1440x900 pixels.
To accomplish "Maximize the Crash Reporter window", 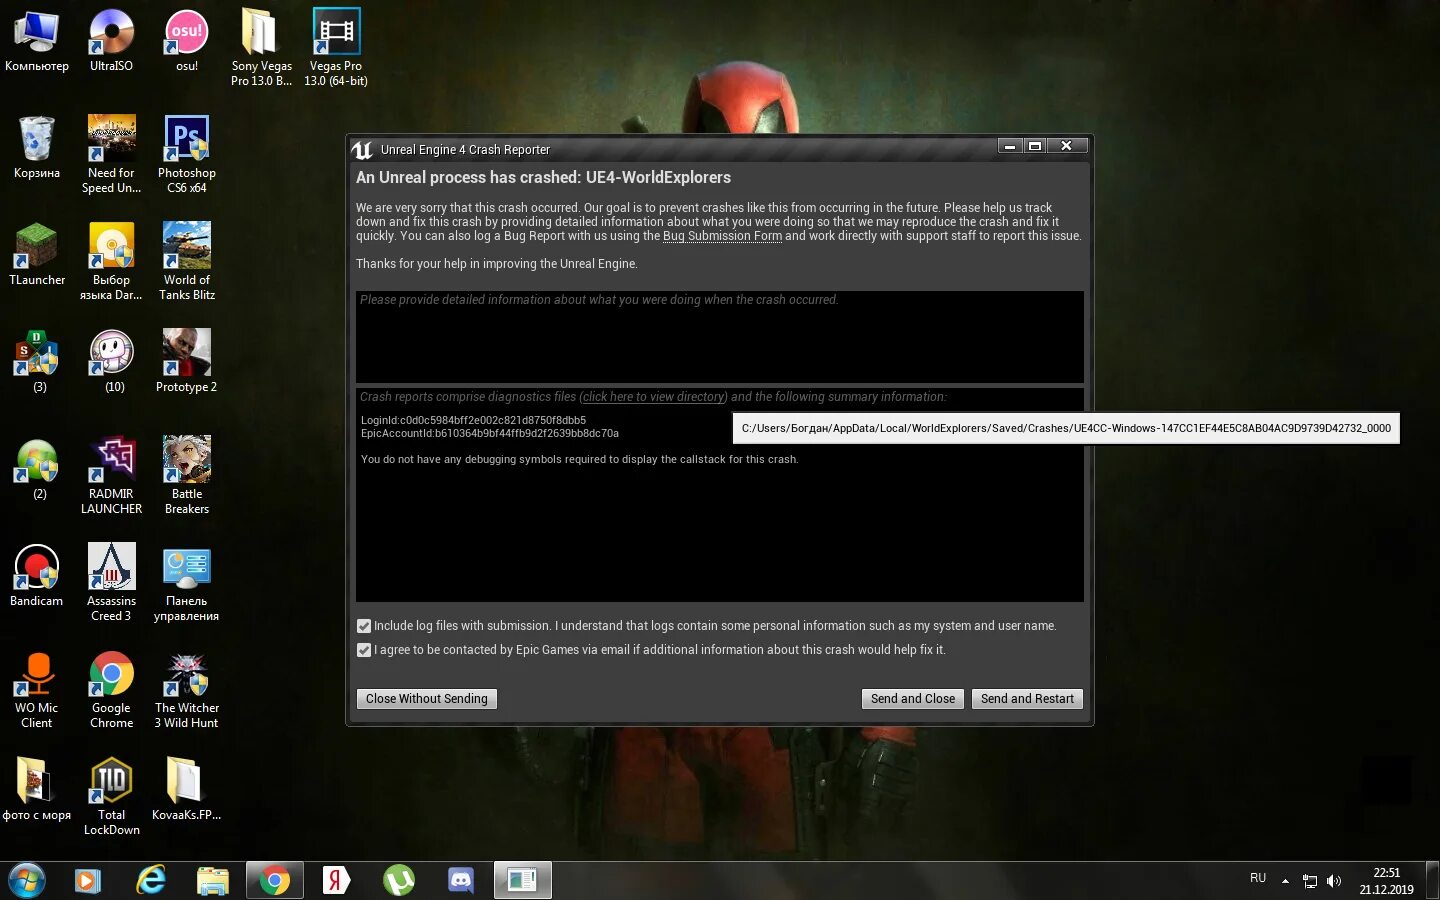I will [x=1035, y=146].
